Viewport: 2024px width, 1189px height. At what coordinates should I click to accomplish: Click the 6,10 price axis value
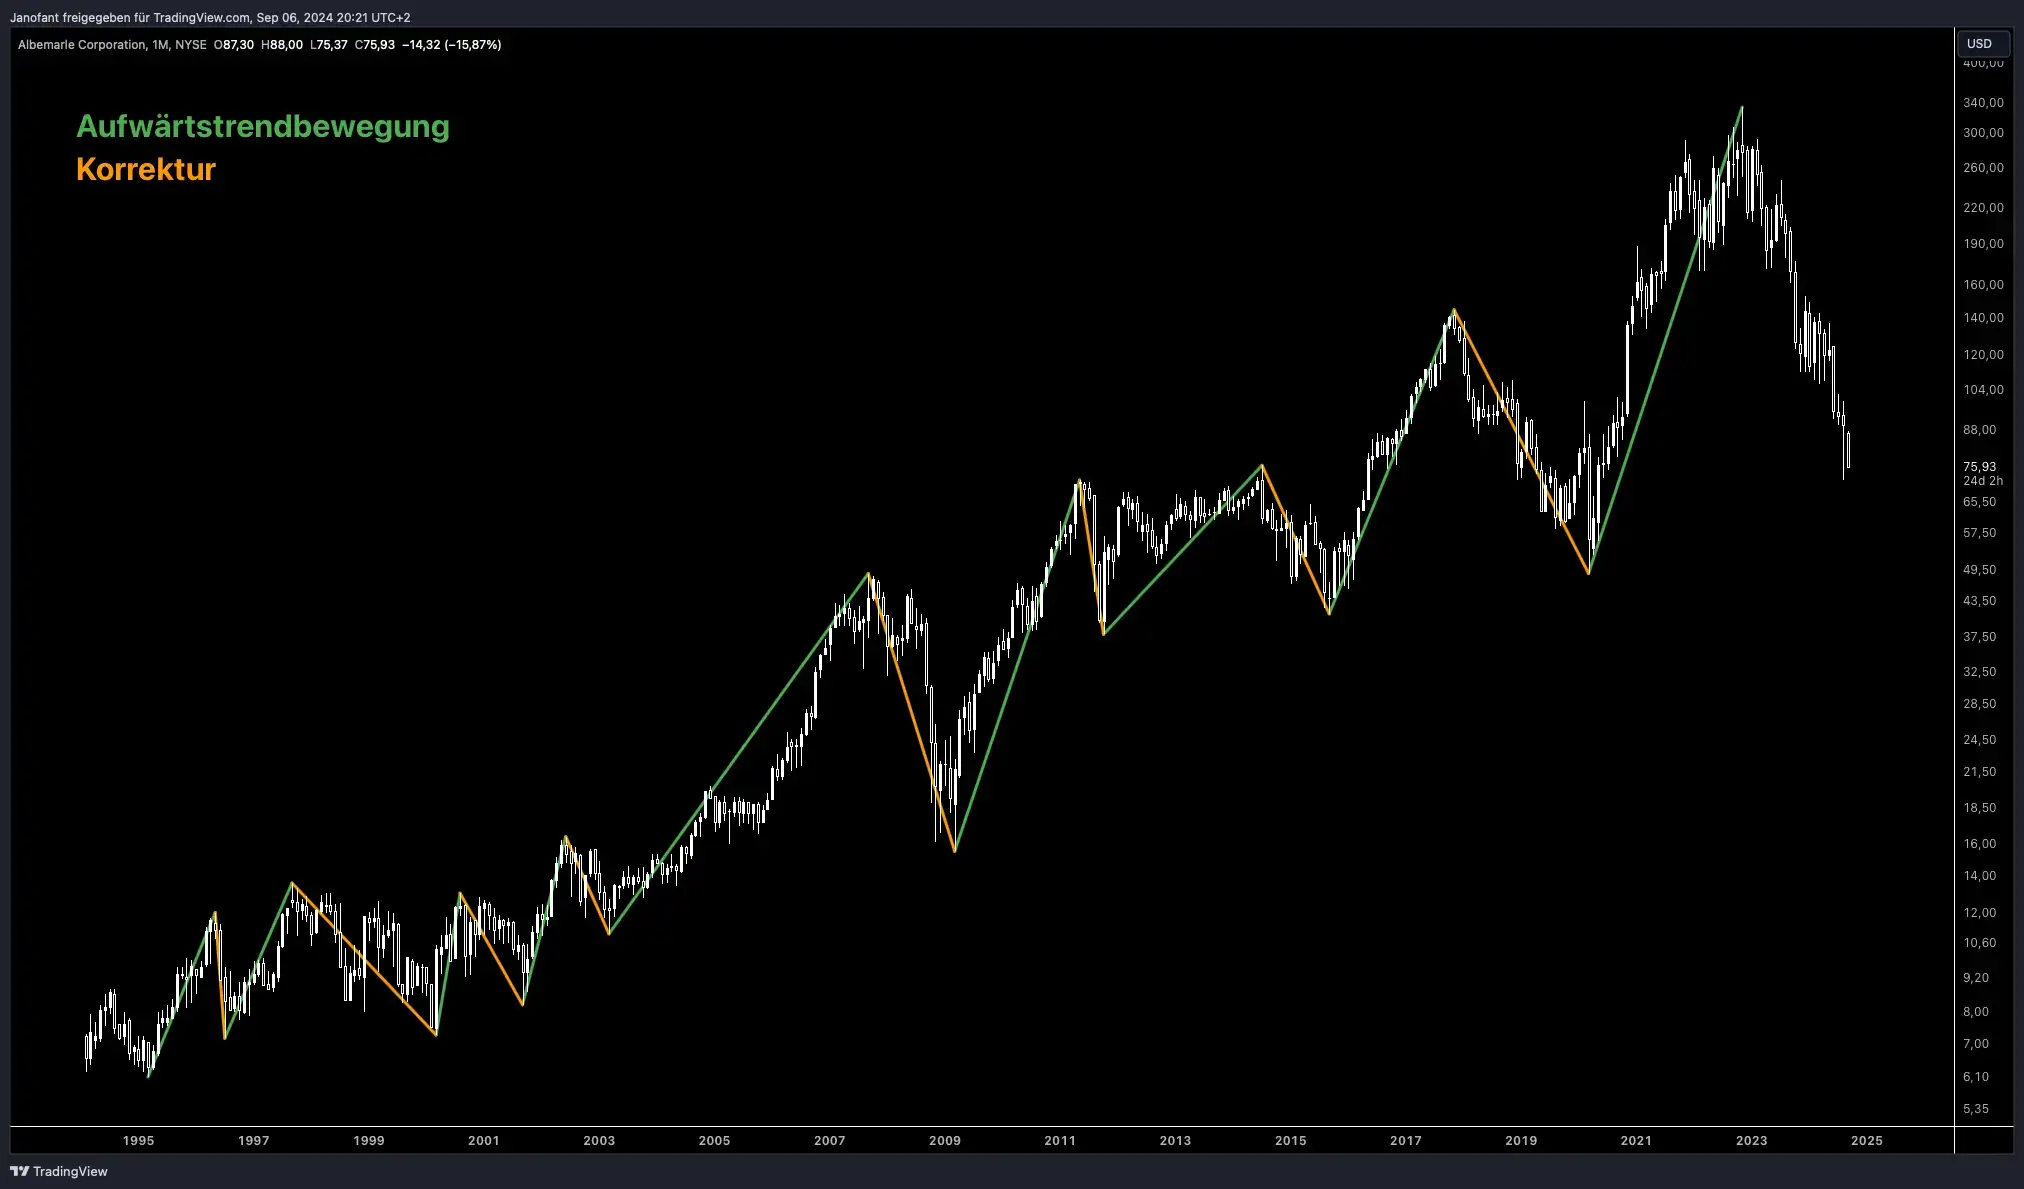pos(1975,1077)
